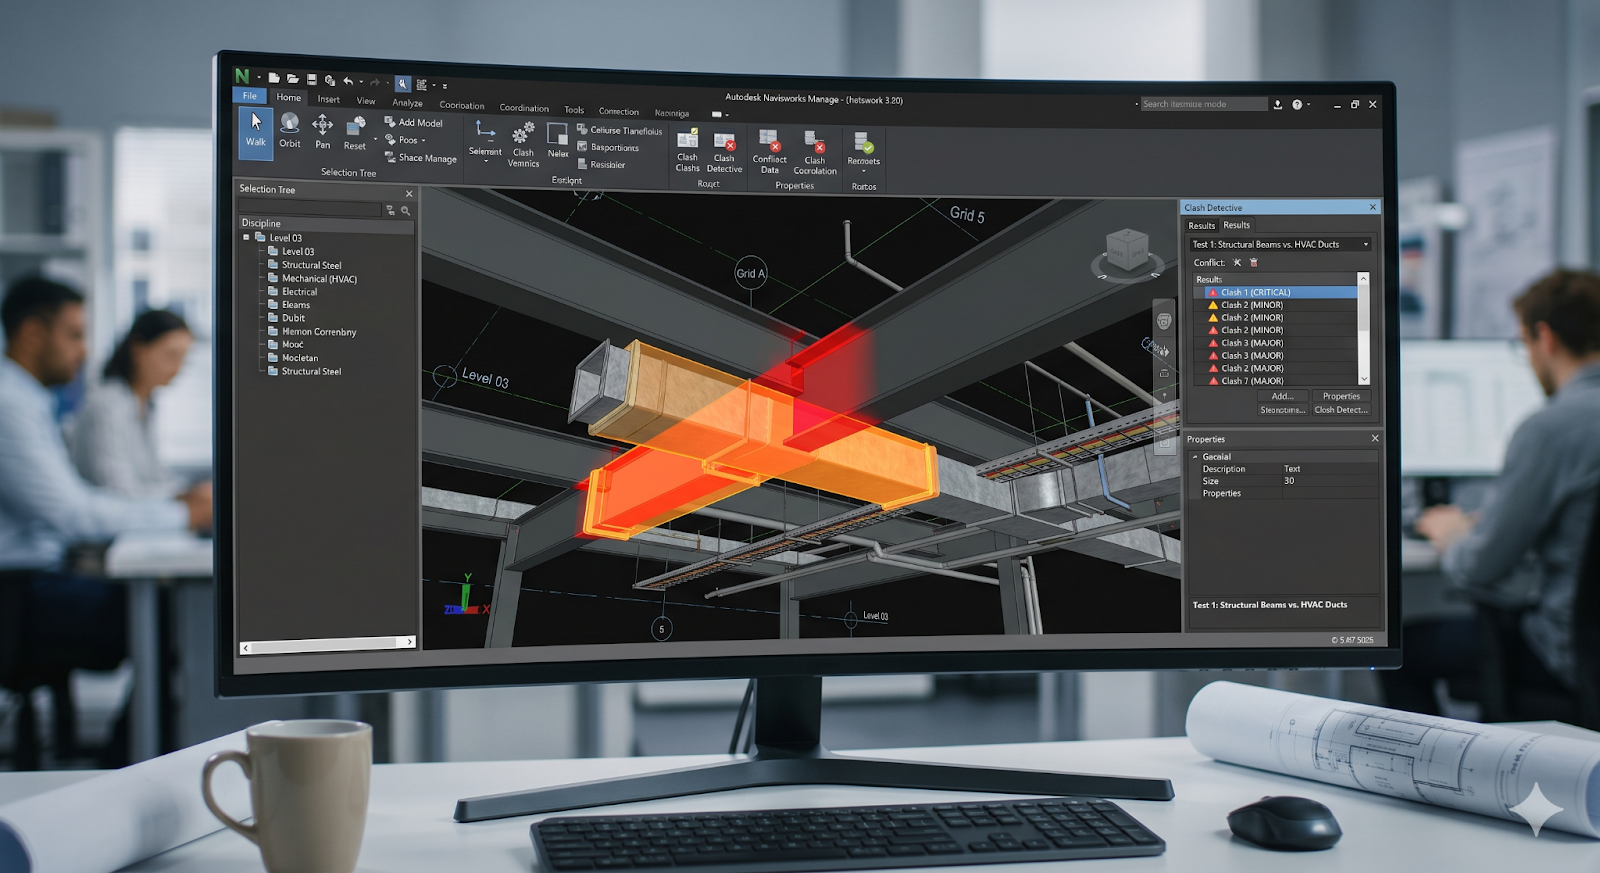This screenshot has height=873, width=1600.
Task: Collapse the Gecaial section in Properties
Action: [1195, 457]
